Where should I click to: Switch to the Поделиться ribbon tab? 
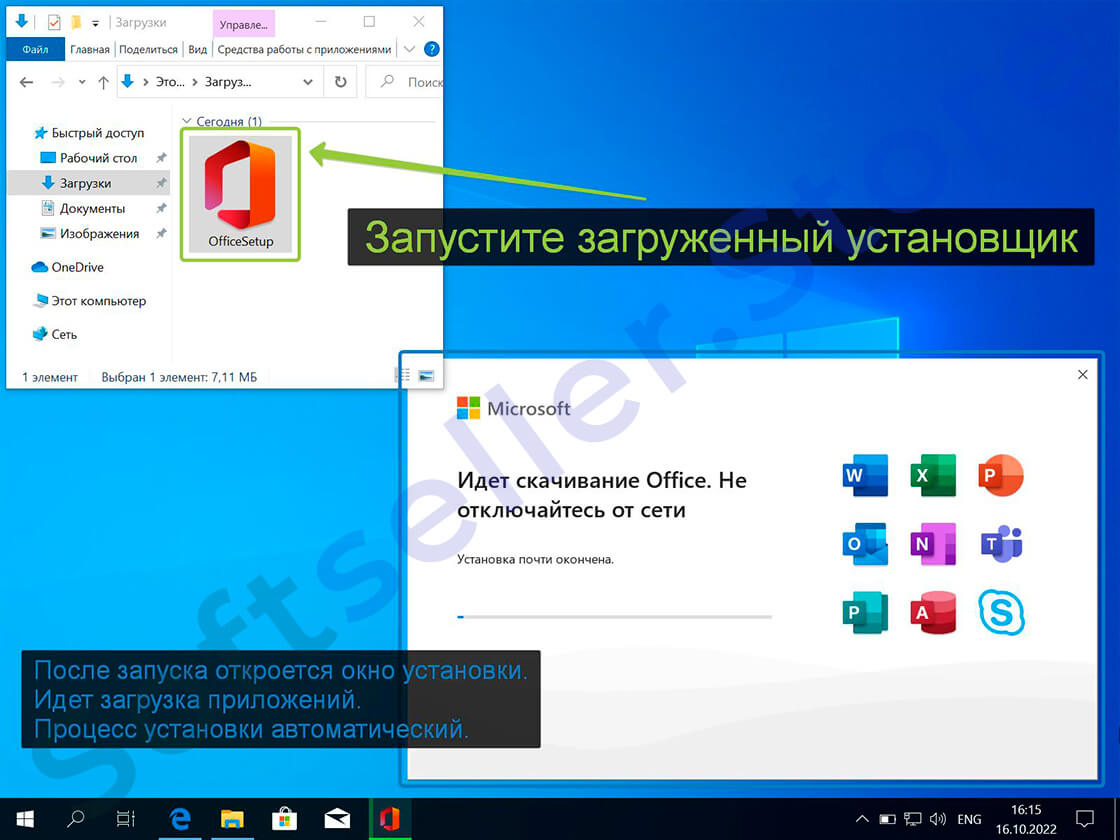(x=149, y=49)
